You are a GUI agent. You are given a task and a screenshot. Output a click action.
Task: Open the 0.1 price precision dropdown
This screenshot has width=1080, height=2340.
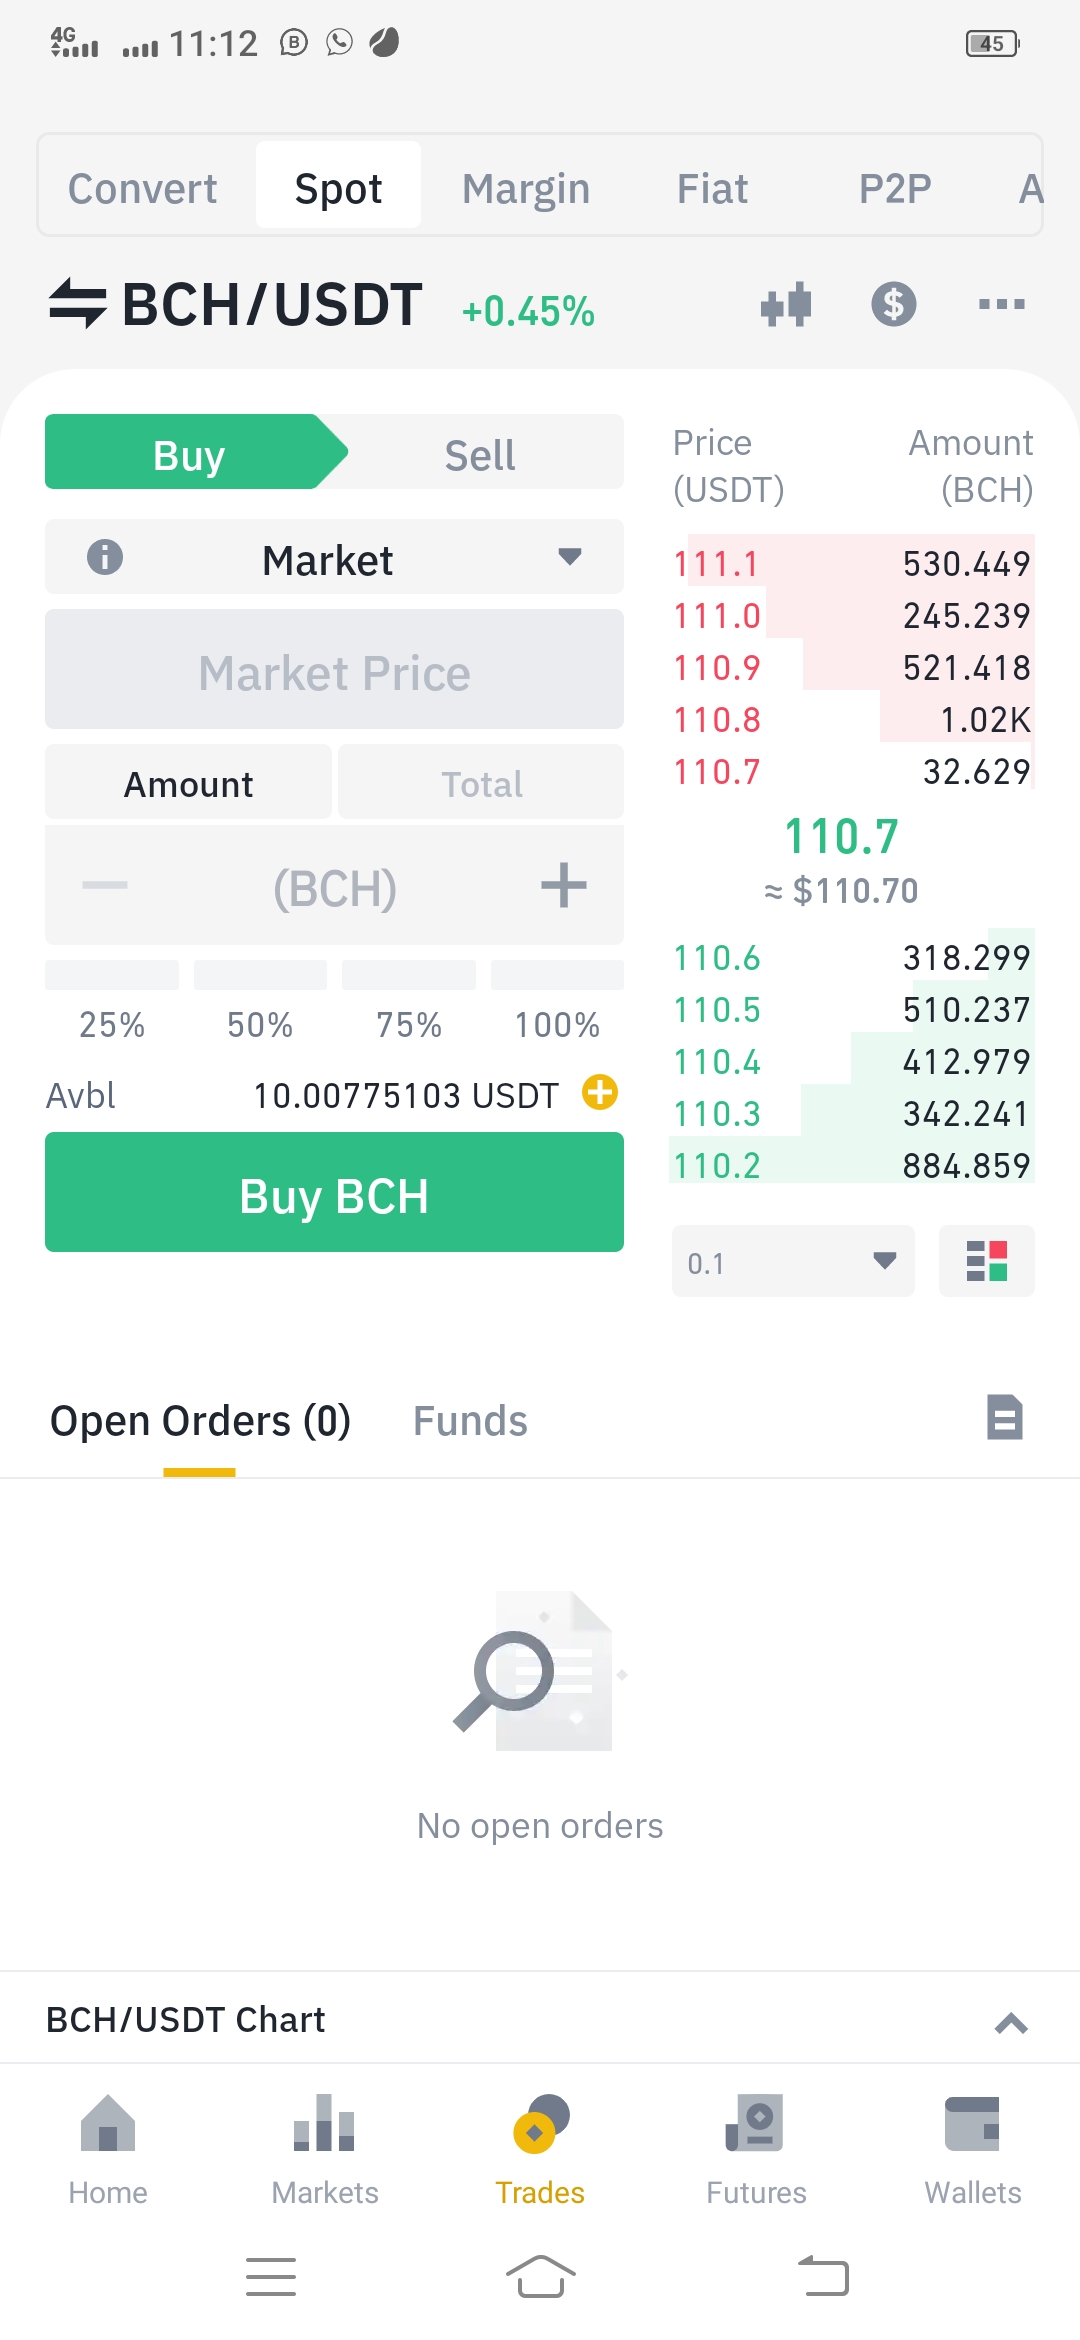coord(793,1261)
